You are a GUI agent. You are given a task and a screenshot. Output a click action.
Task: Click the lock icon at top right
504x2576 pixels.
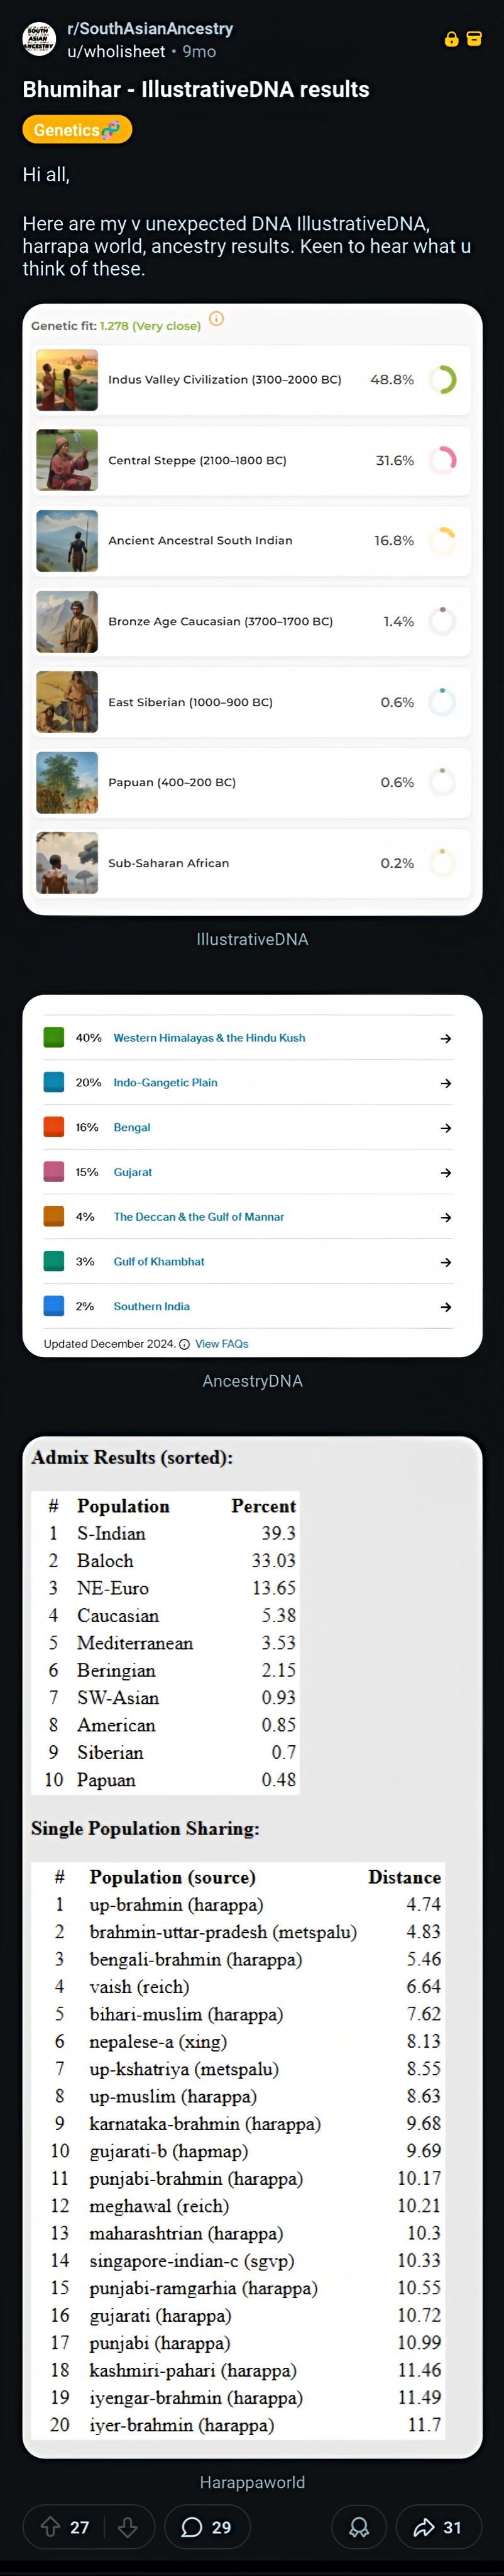451,39
